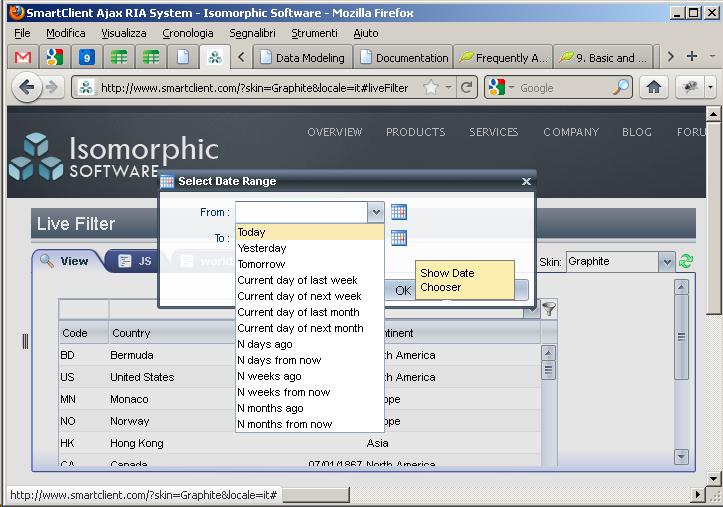Click the Google search input field
This screenshot has height=507, width=723.
[x=565, y=88]
